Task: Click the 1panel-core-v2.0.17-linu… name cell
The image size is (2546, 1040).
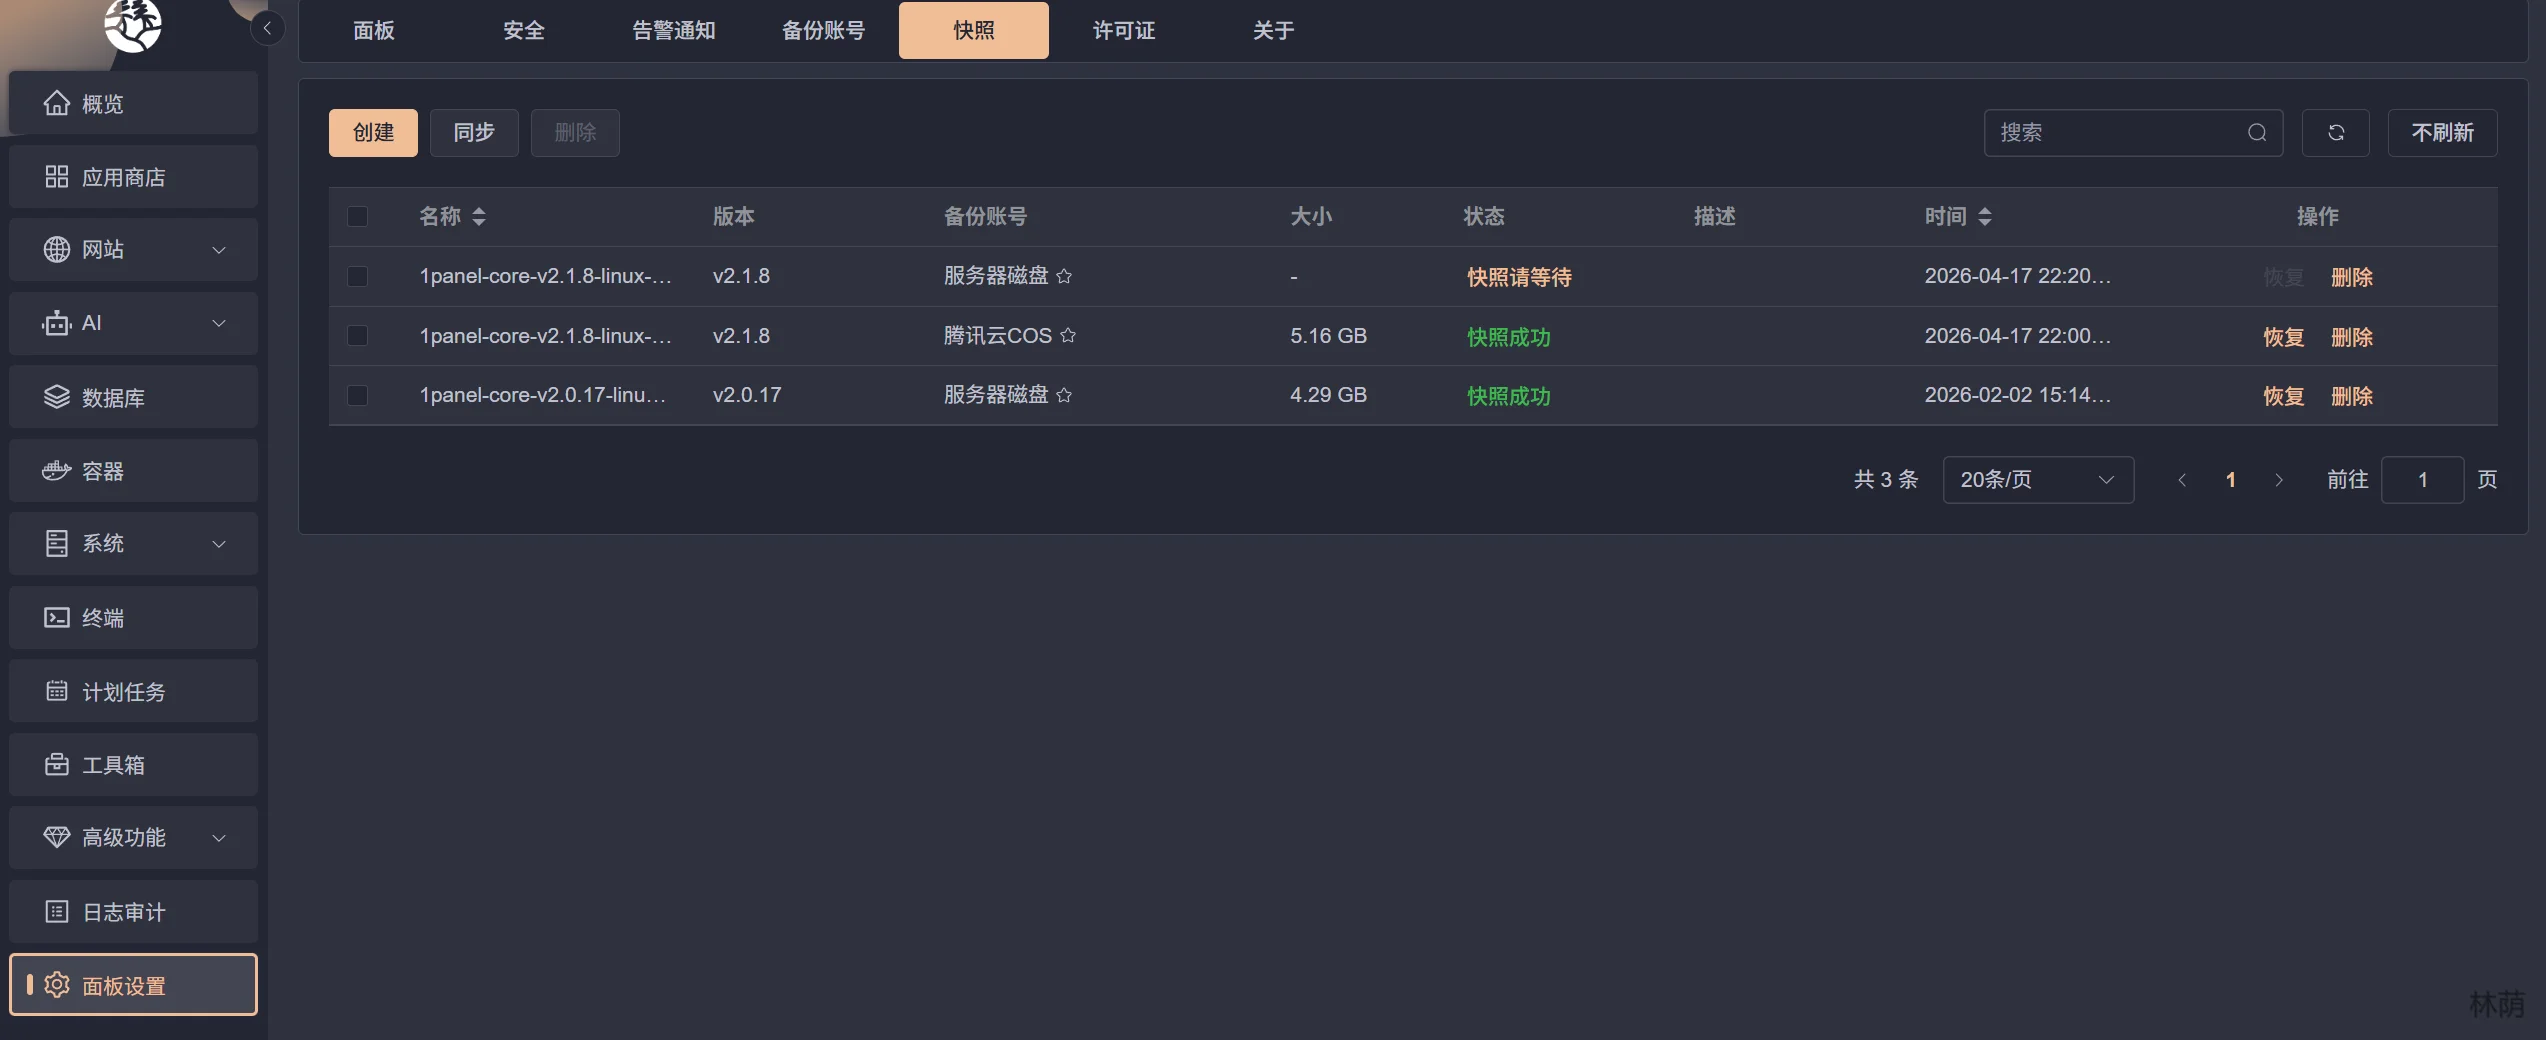Action: click(x=543, y=395)
